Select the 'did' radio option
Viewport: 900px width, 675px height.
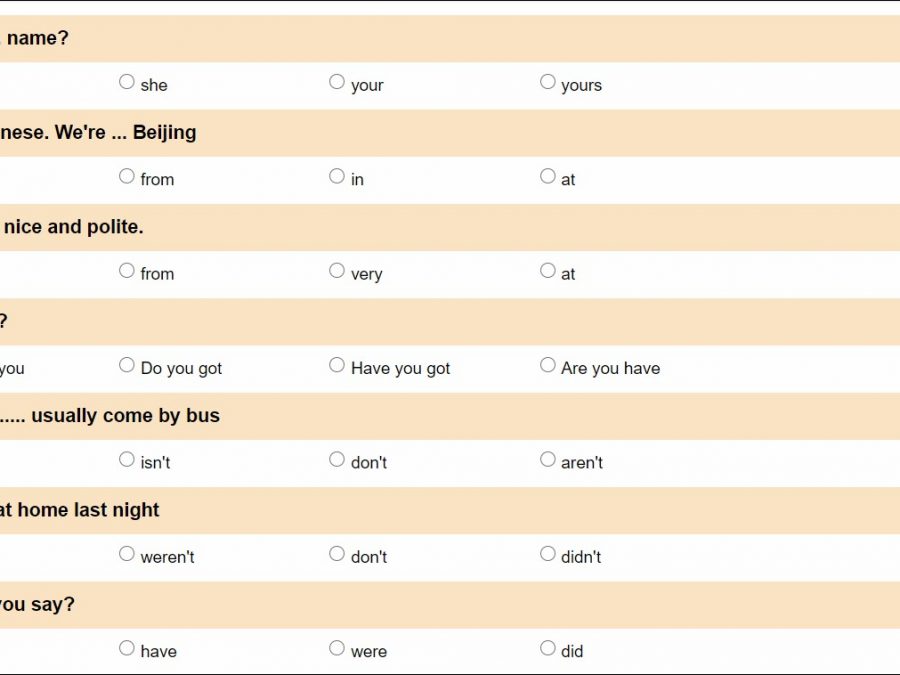[x=548, y=648]
